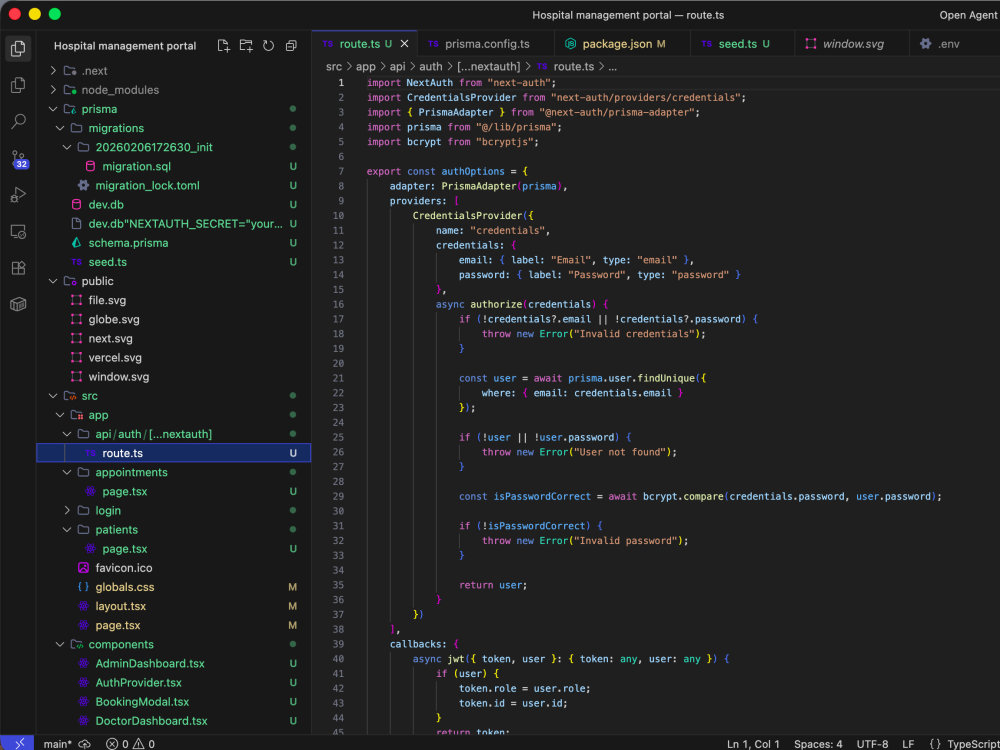Open the Explorer view in activity bar
The width and height of the screenshot is (1000, 750).
point(18,48)
